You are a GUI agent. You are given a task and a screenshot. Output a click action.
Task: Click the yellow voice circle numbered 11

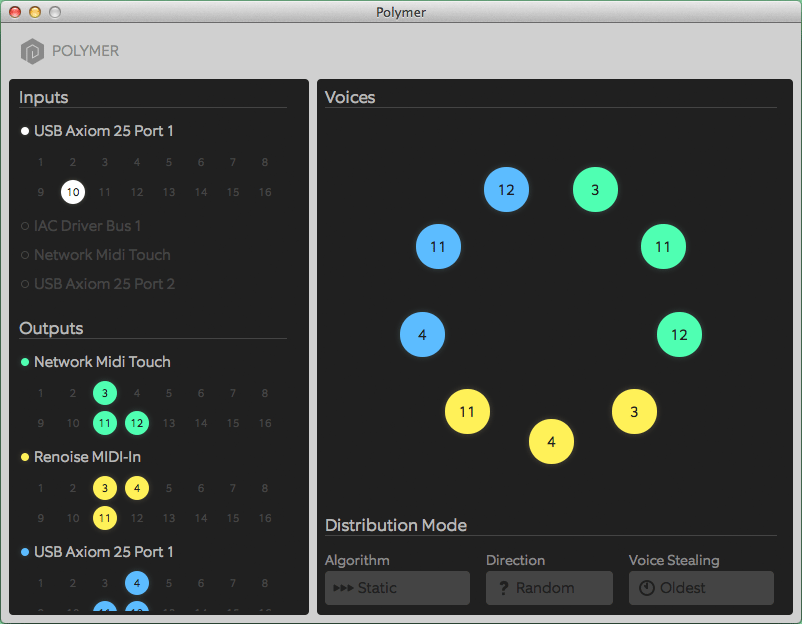tap(467, 412)
